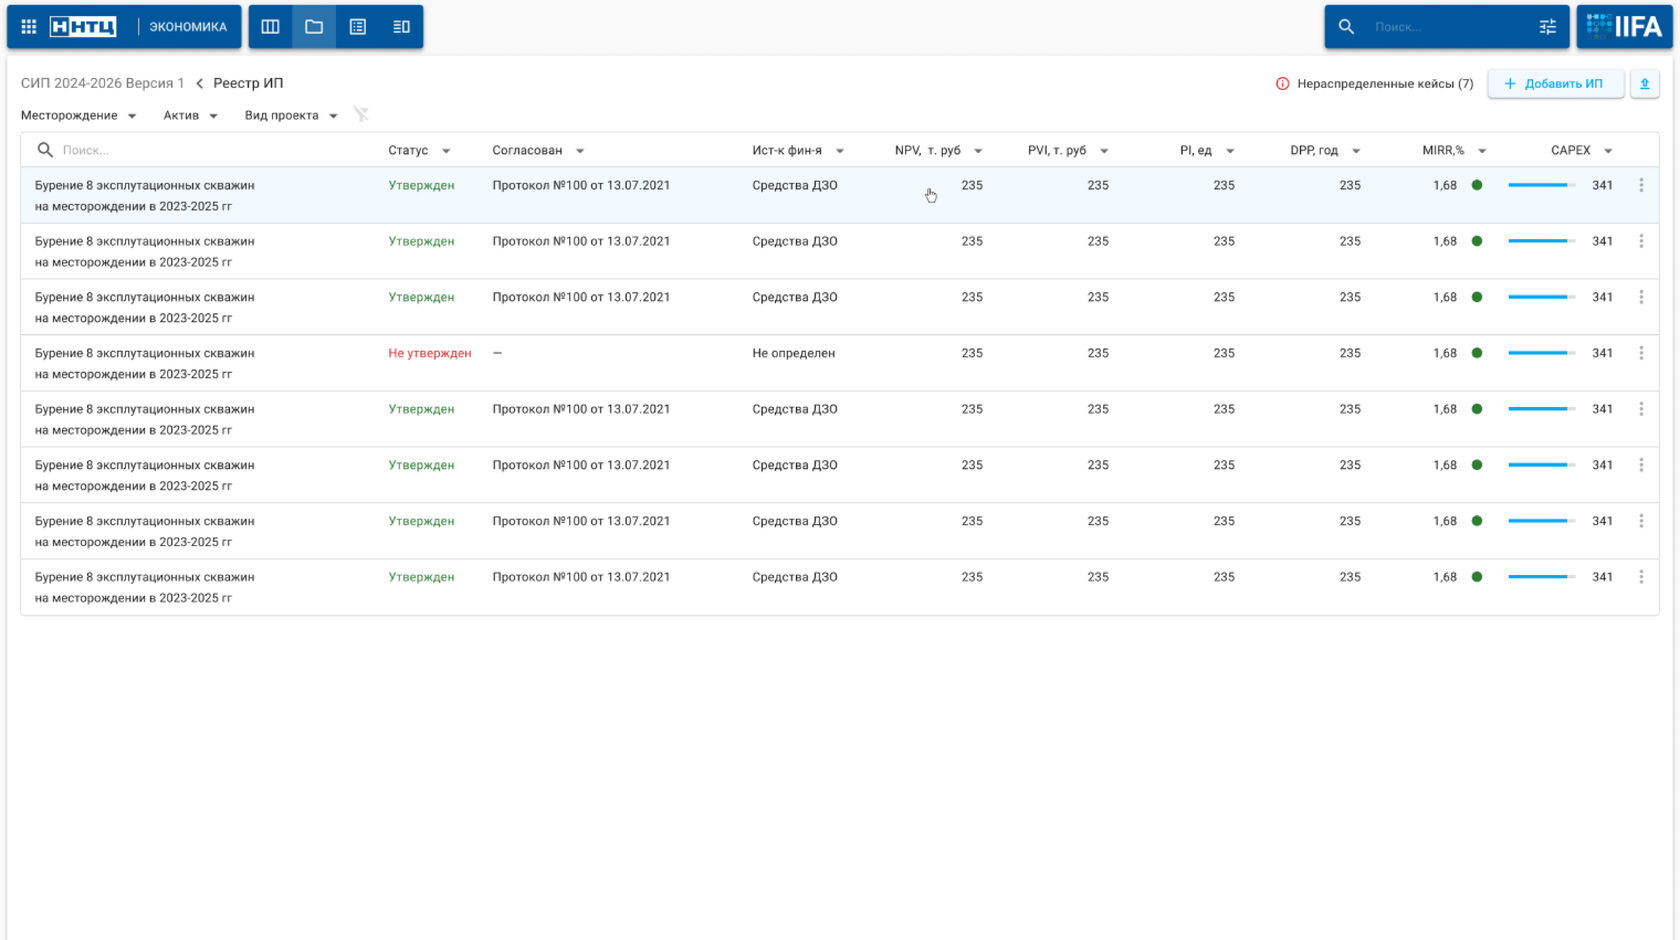Click the table search magnifier icon
Image resolution: width=1680 pixels, height=940 pixels.
[45, 150]
